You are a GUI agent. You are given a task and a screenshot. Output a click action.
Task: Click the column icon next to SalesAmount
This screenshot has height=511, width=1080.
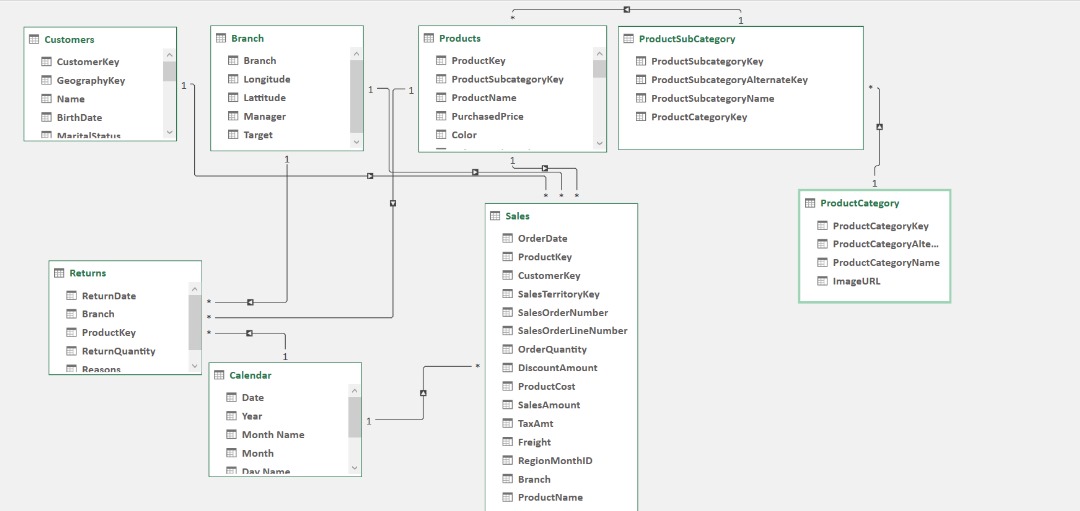click(x=507, y=405)
